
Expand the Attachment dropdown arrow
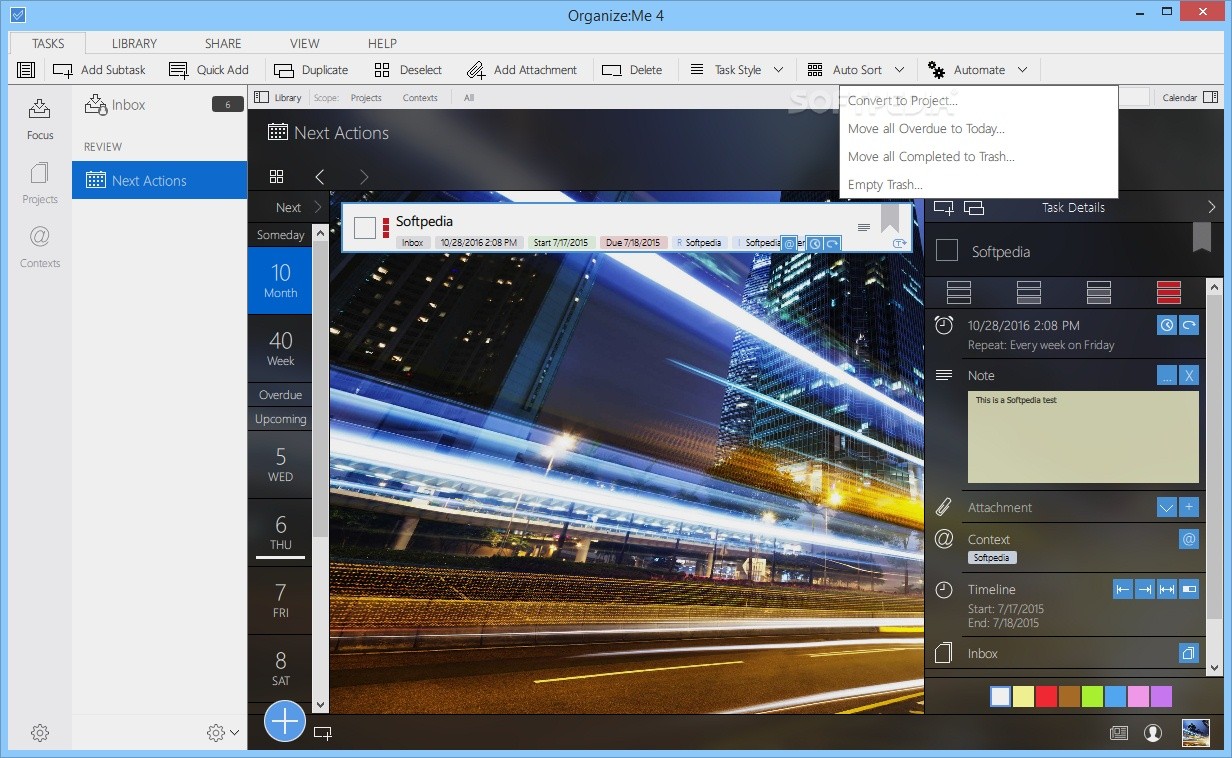coord(1167,507)
